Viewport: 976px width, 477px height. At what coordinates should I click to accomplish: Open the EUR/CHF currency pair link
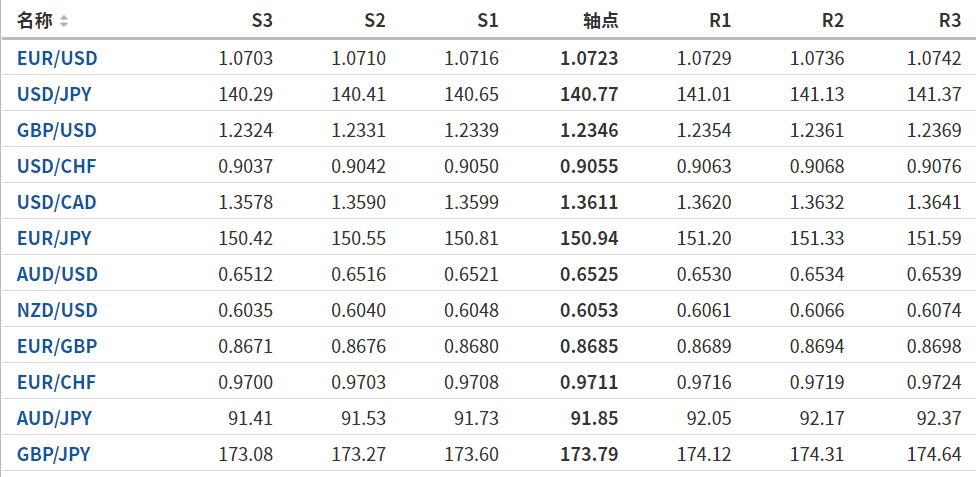coord(56,382)
